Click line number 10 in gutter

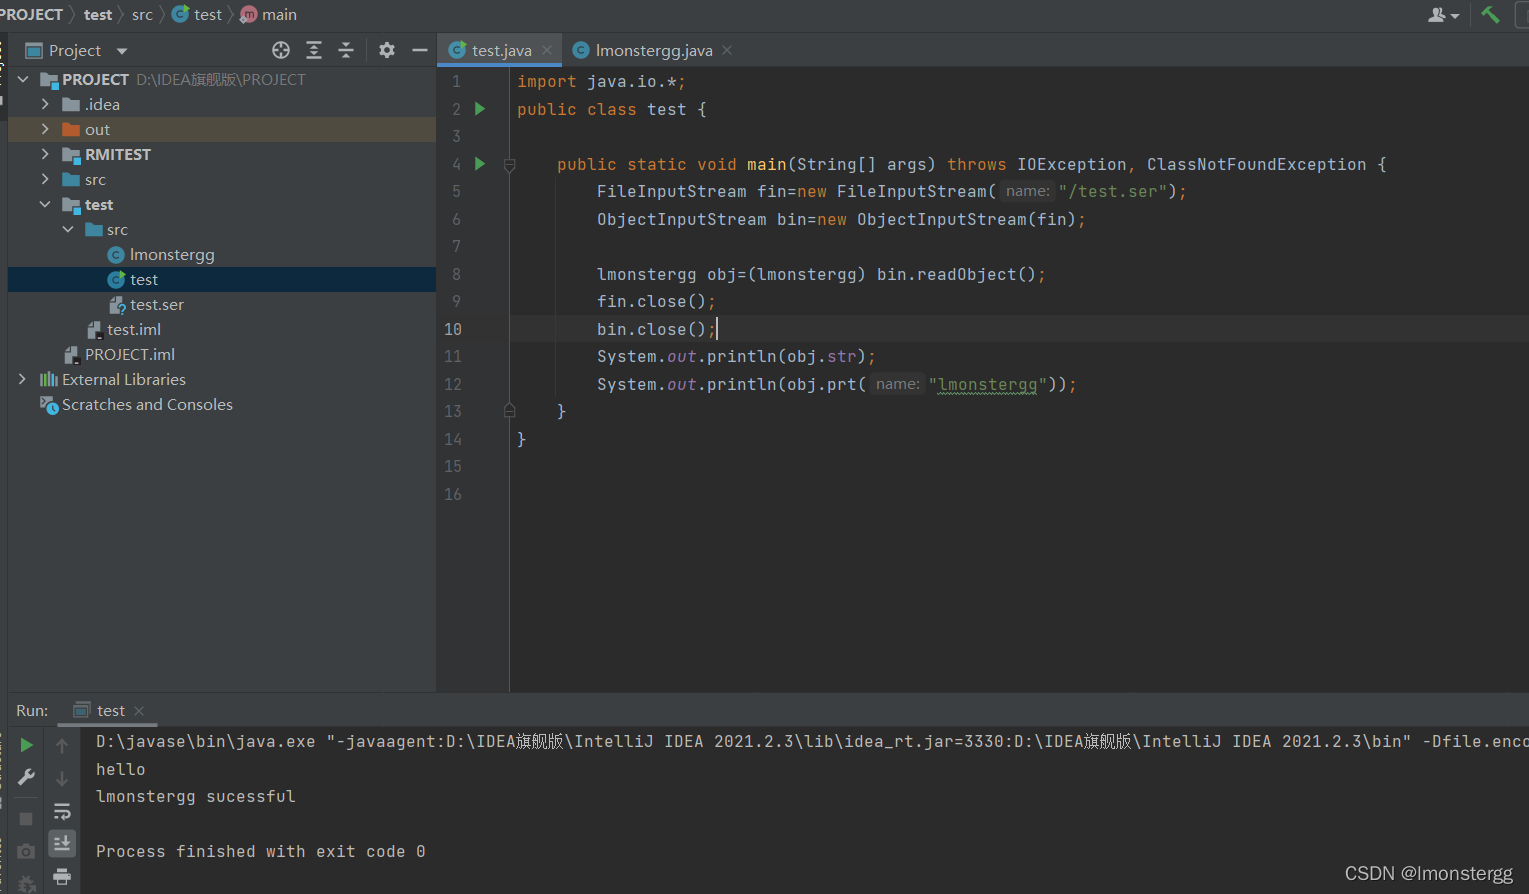tap(453, 329)
